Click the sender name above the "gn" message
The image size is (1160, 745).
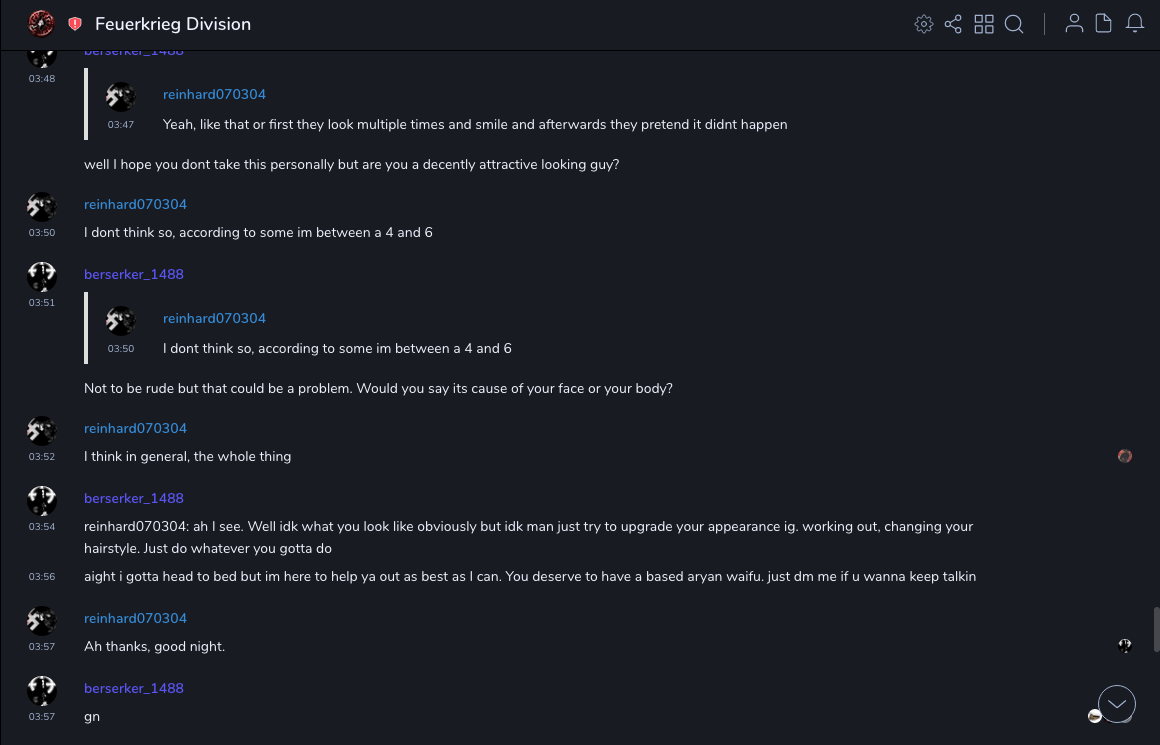[x=133, y=688]
